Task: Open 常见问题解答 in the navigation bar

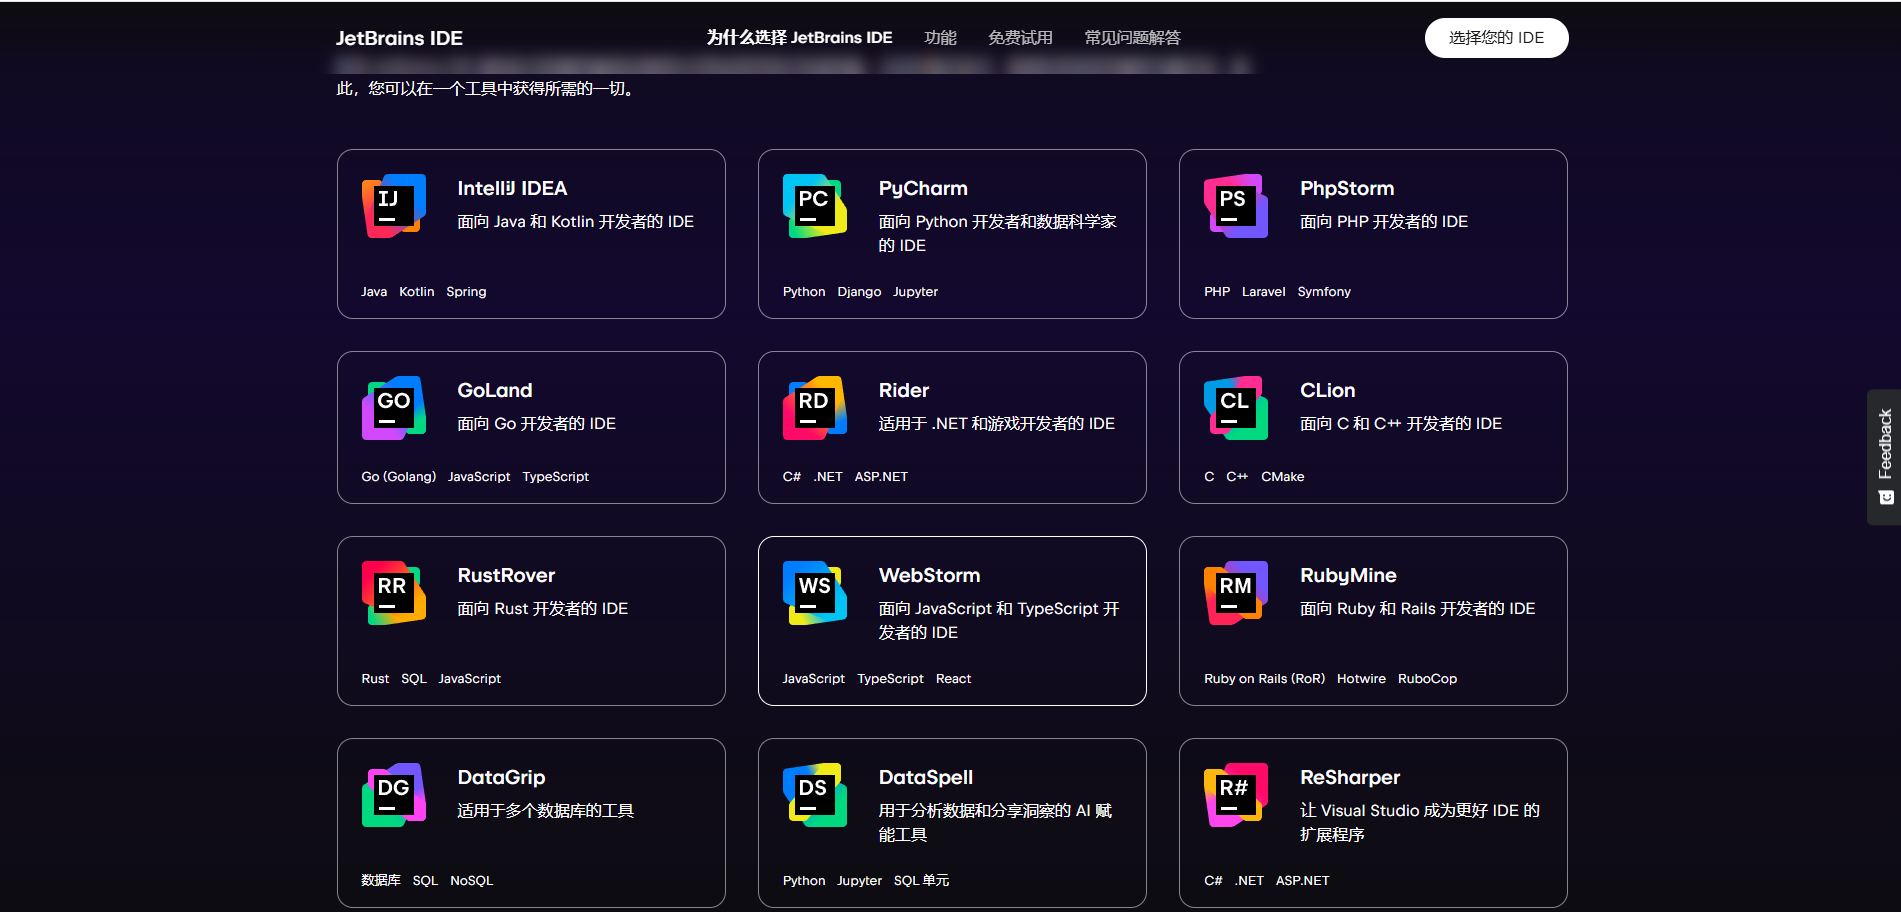Action: point(1131,37)
